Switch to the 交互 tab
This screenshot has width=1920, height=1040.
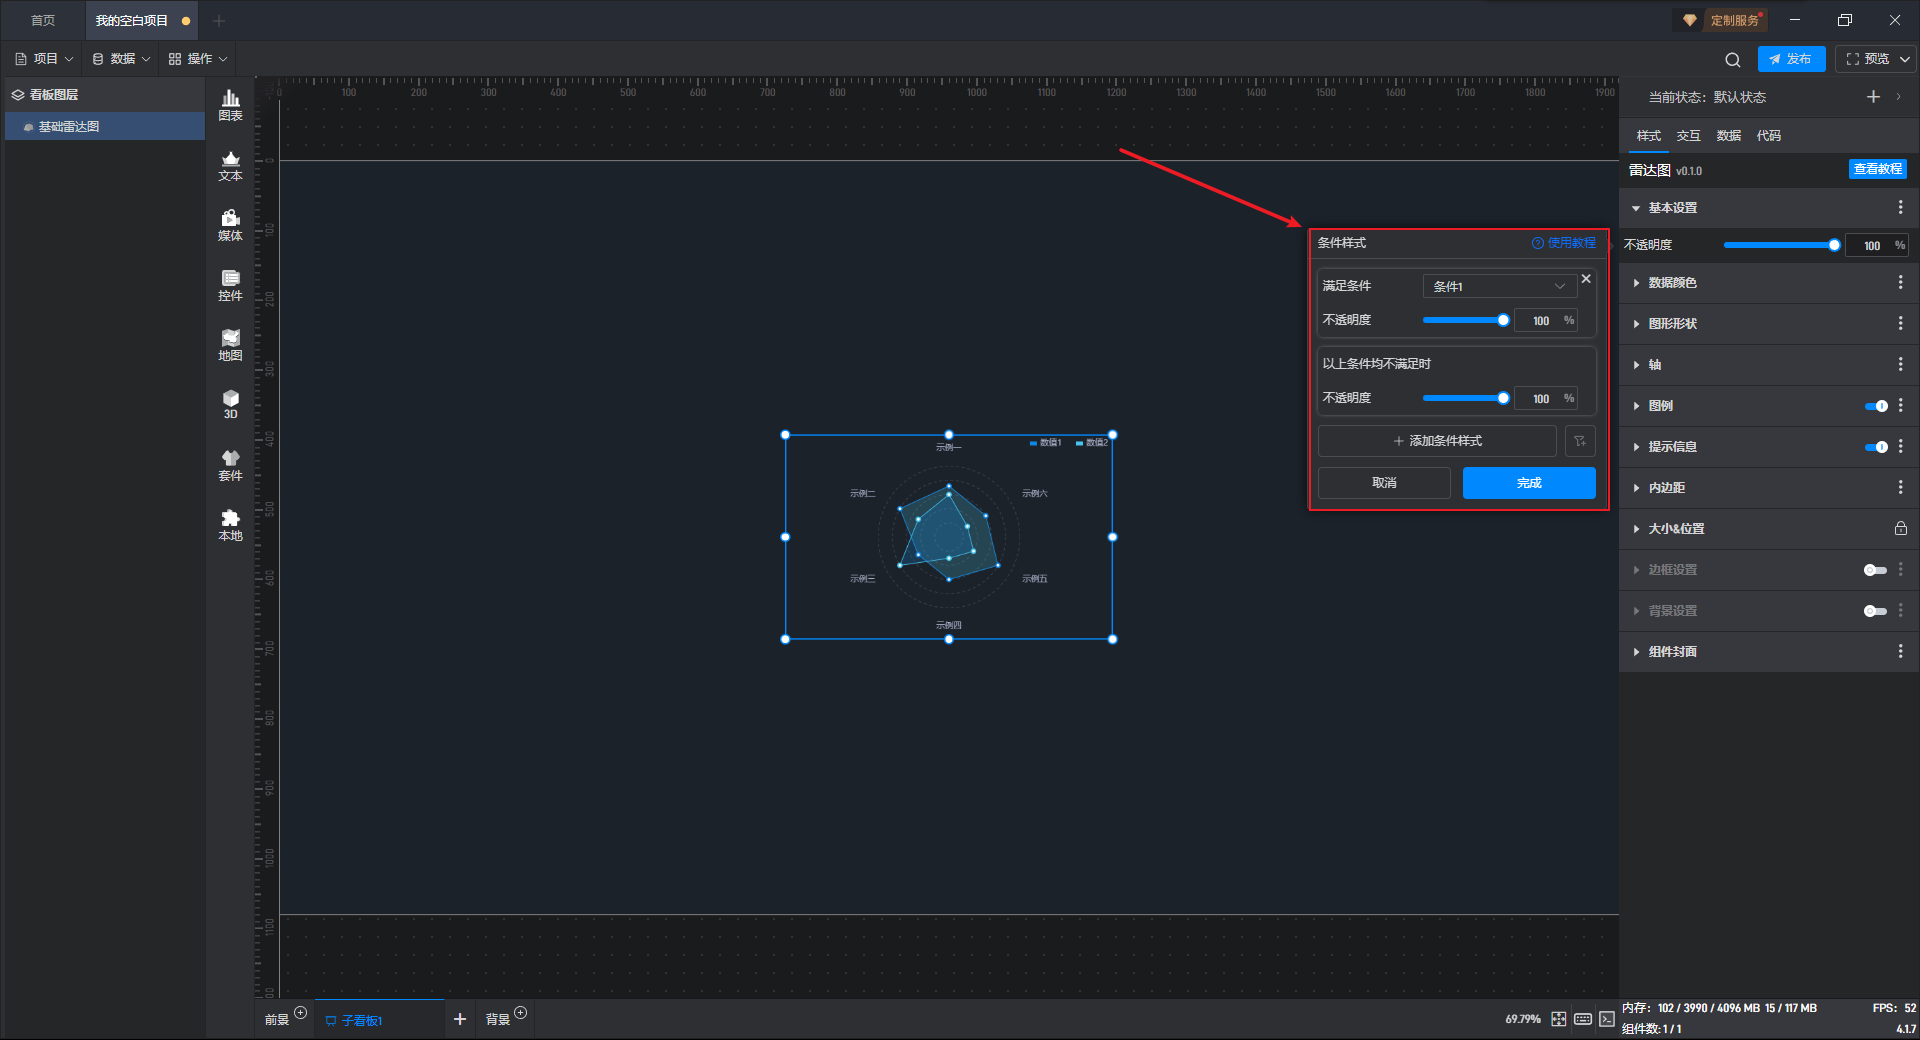coord(1688,136)
